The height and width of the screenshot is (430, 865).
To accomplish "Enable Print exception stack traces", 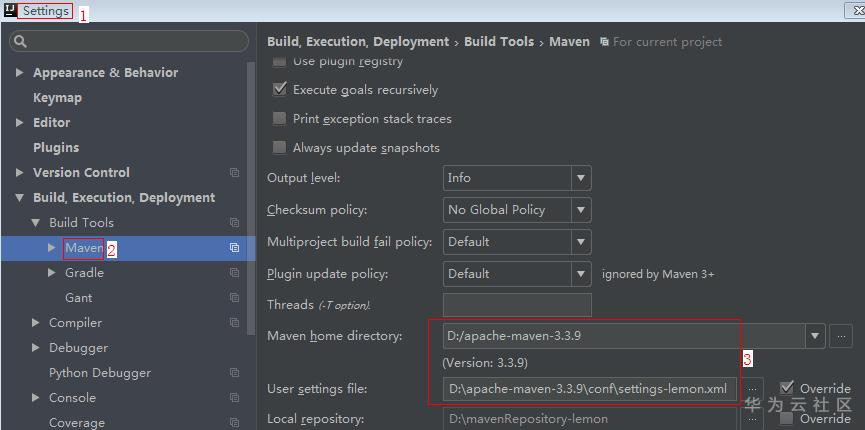I will point(280,119).
